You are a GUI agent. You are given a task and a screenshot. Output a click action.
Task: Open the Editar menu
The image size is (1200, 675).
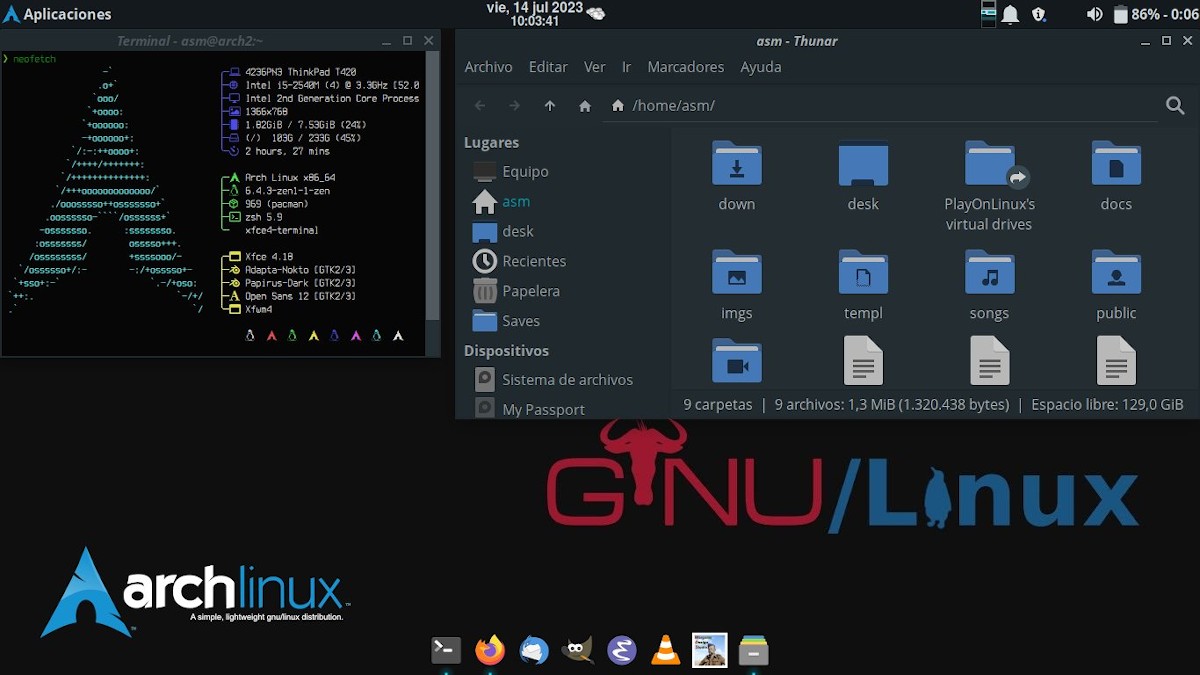(x=548, y=67)
